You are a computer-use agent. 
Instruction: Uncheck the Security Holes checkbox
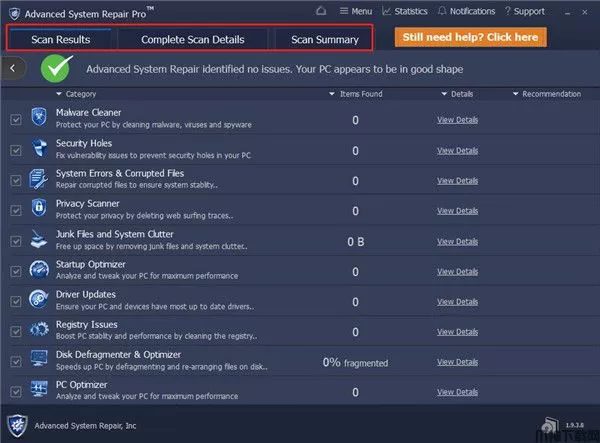[x=16, y=150]
